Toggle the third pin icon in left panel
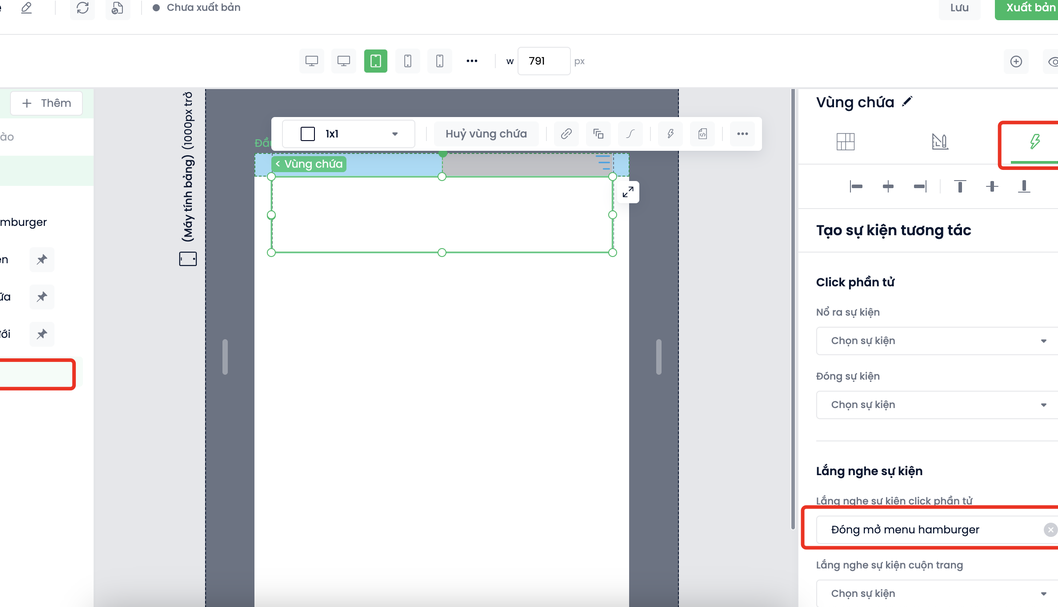1058x607 pixels. [x=42, y=334]
